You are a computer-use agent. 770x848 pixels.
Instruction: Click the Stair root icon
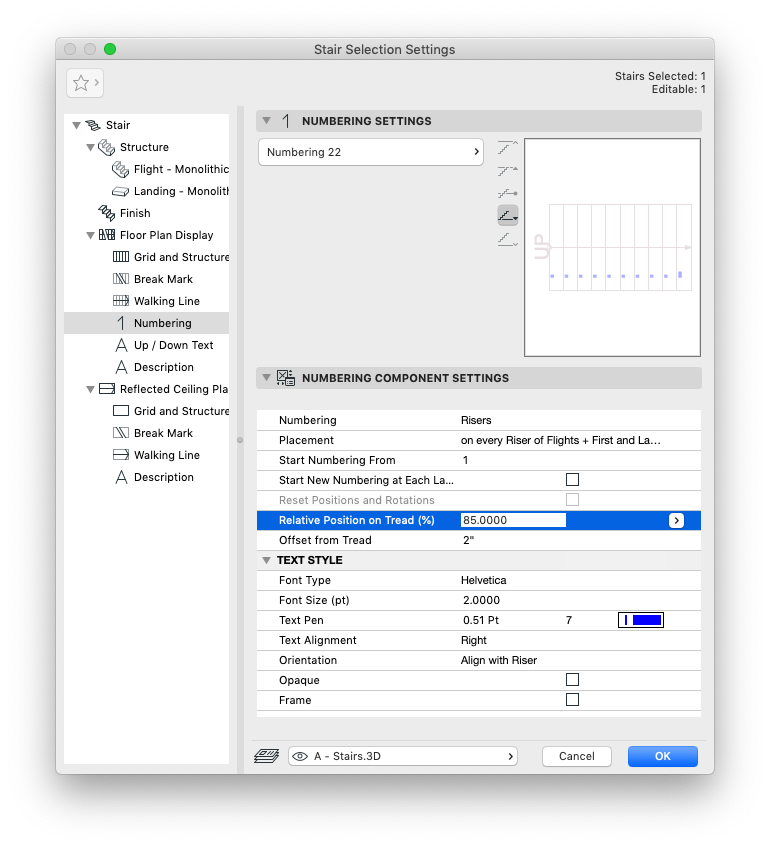pyautogui.click(x=93, y=125)
